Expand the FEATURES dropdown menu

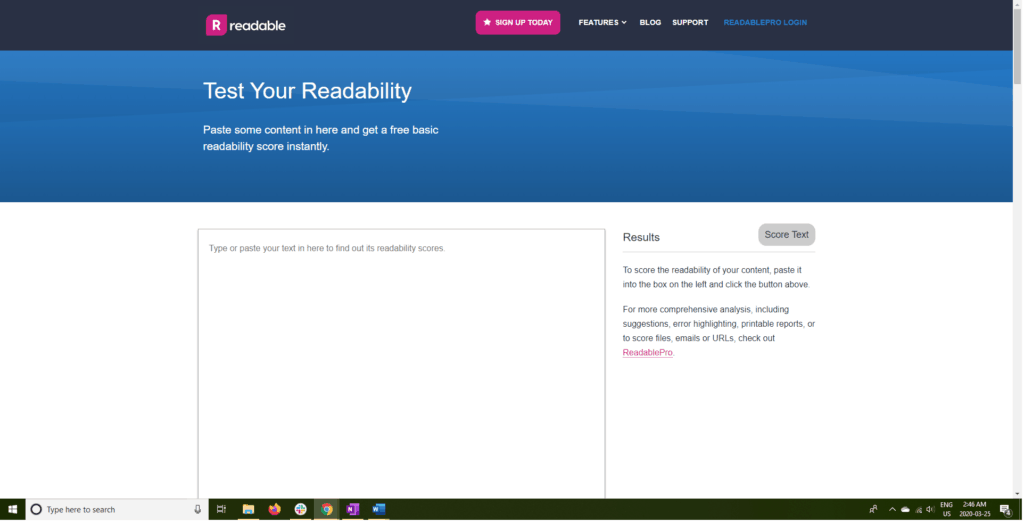click(x=602, y=23)
